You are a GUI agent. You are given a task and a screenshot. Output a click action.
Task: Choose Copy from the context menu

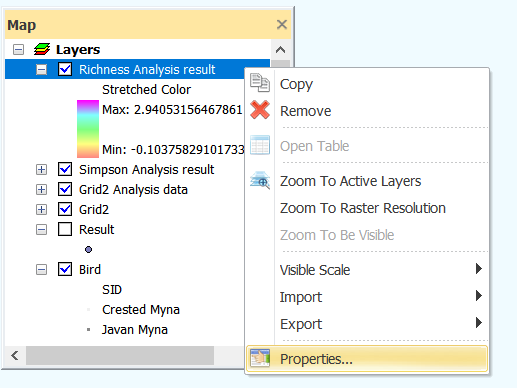(x=367, y=84)
